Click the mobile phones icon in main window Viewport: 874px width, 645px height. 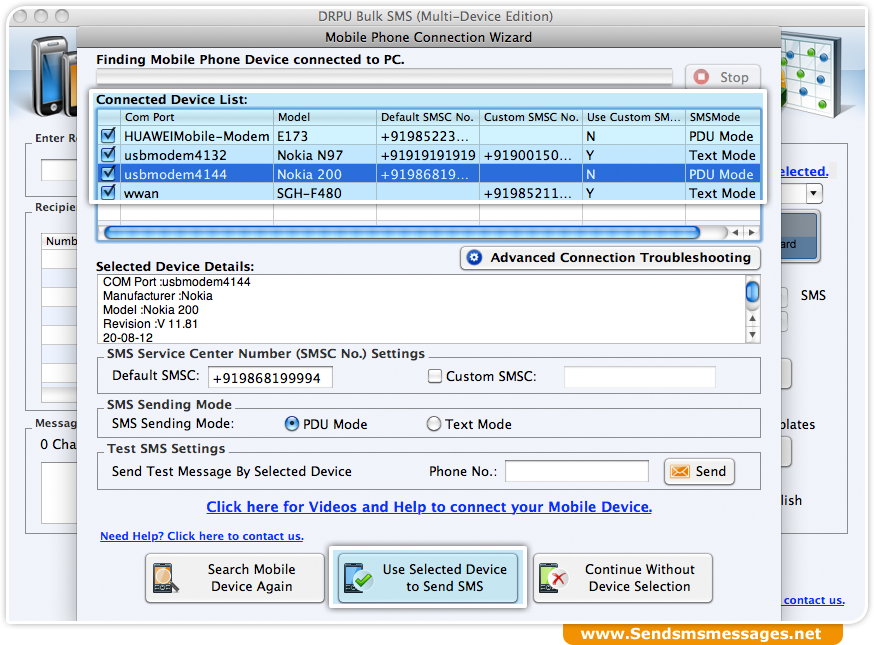pyautogui.click(x=53, y=75)
